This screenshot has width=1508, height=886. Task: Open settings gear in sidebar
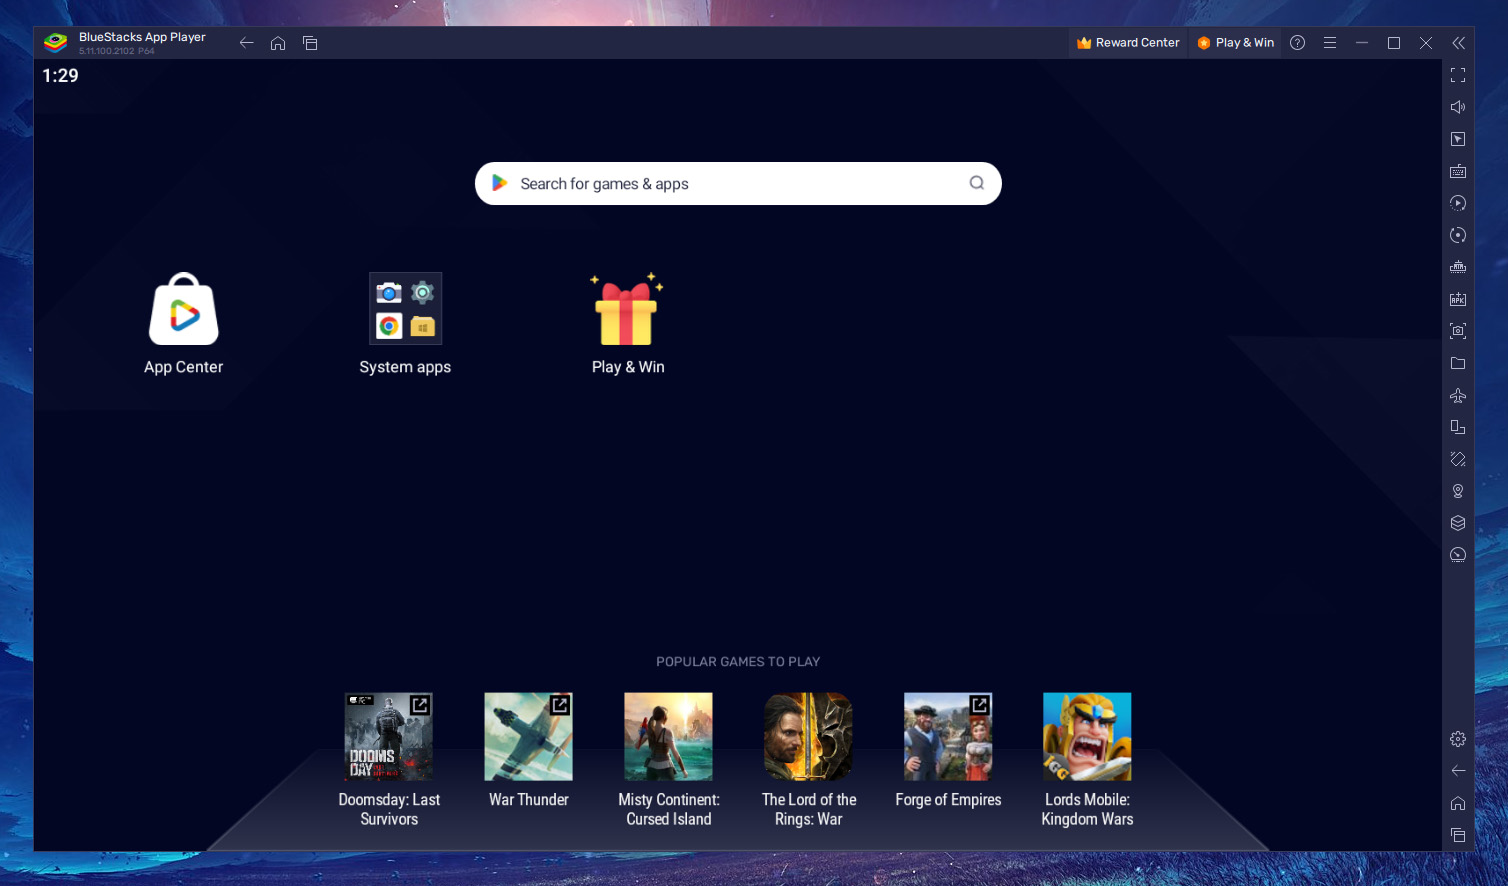pos(1458,739)
